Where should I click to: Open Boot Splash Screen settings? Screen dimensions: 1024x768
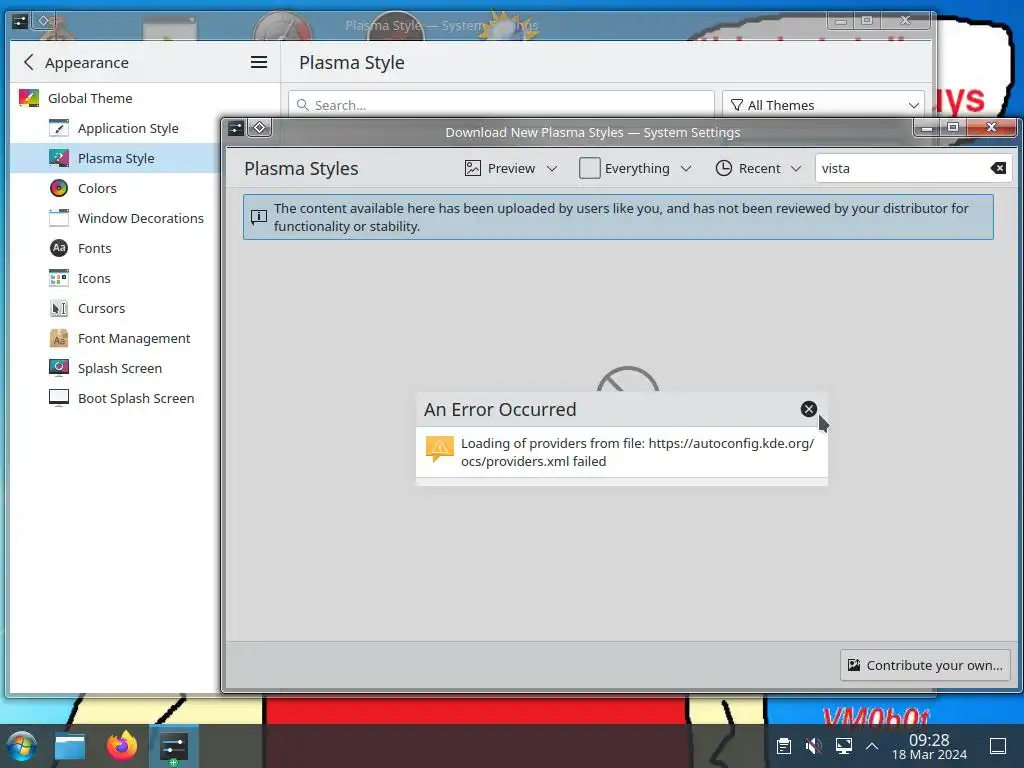point(118,398)
